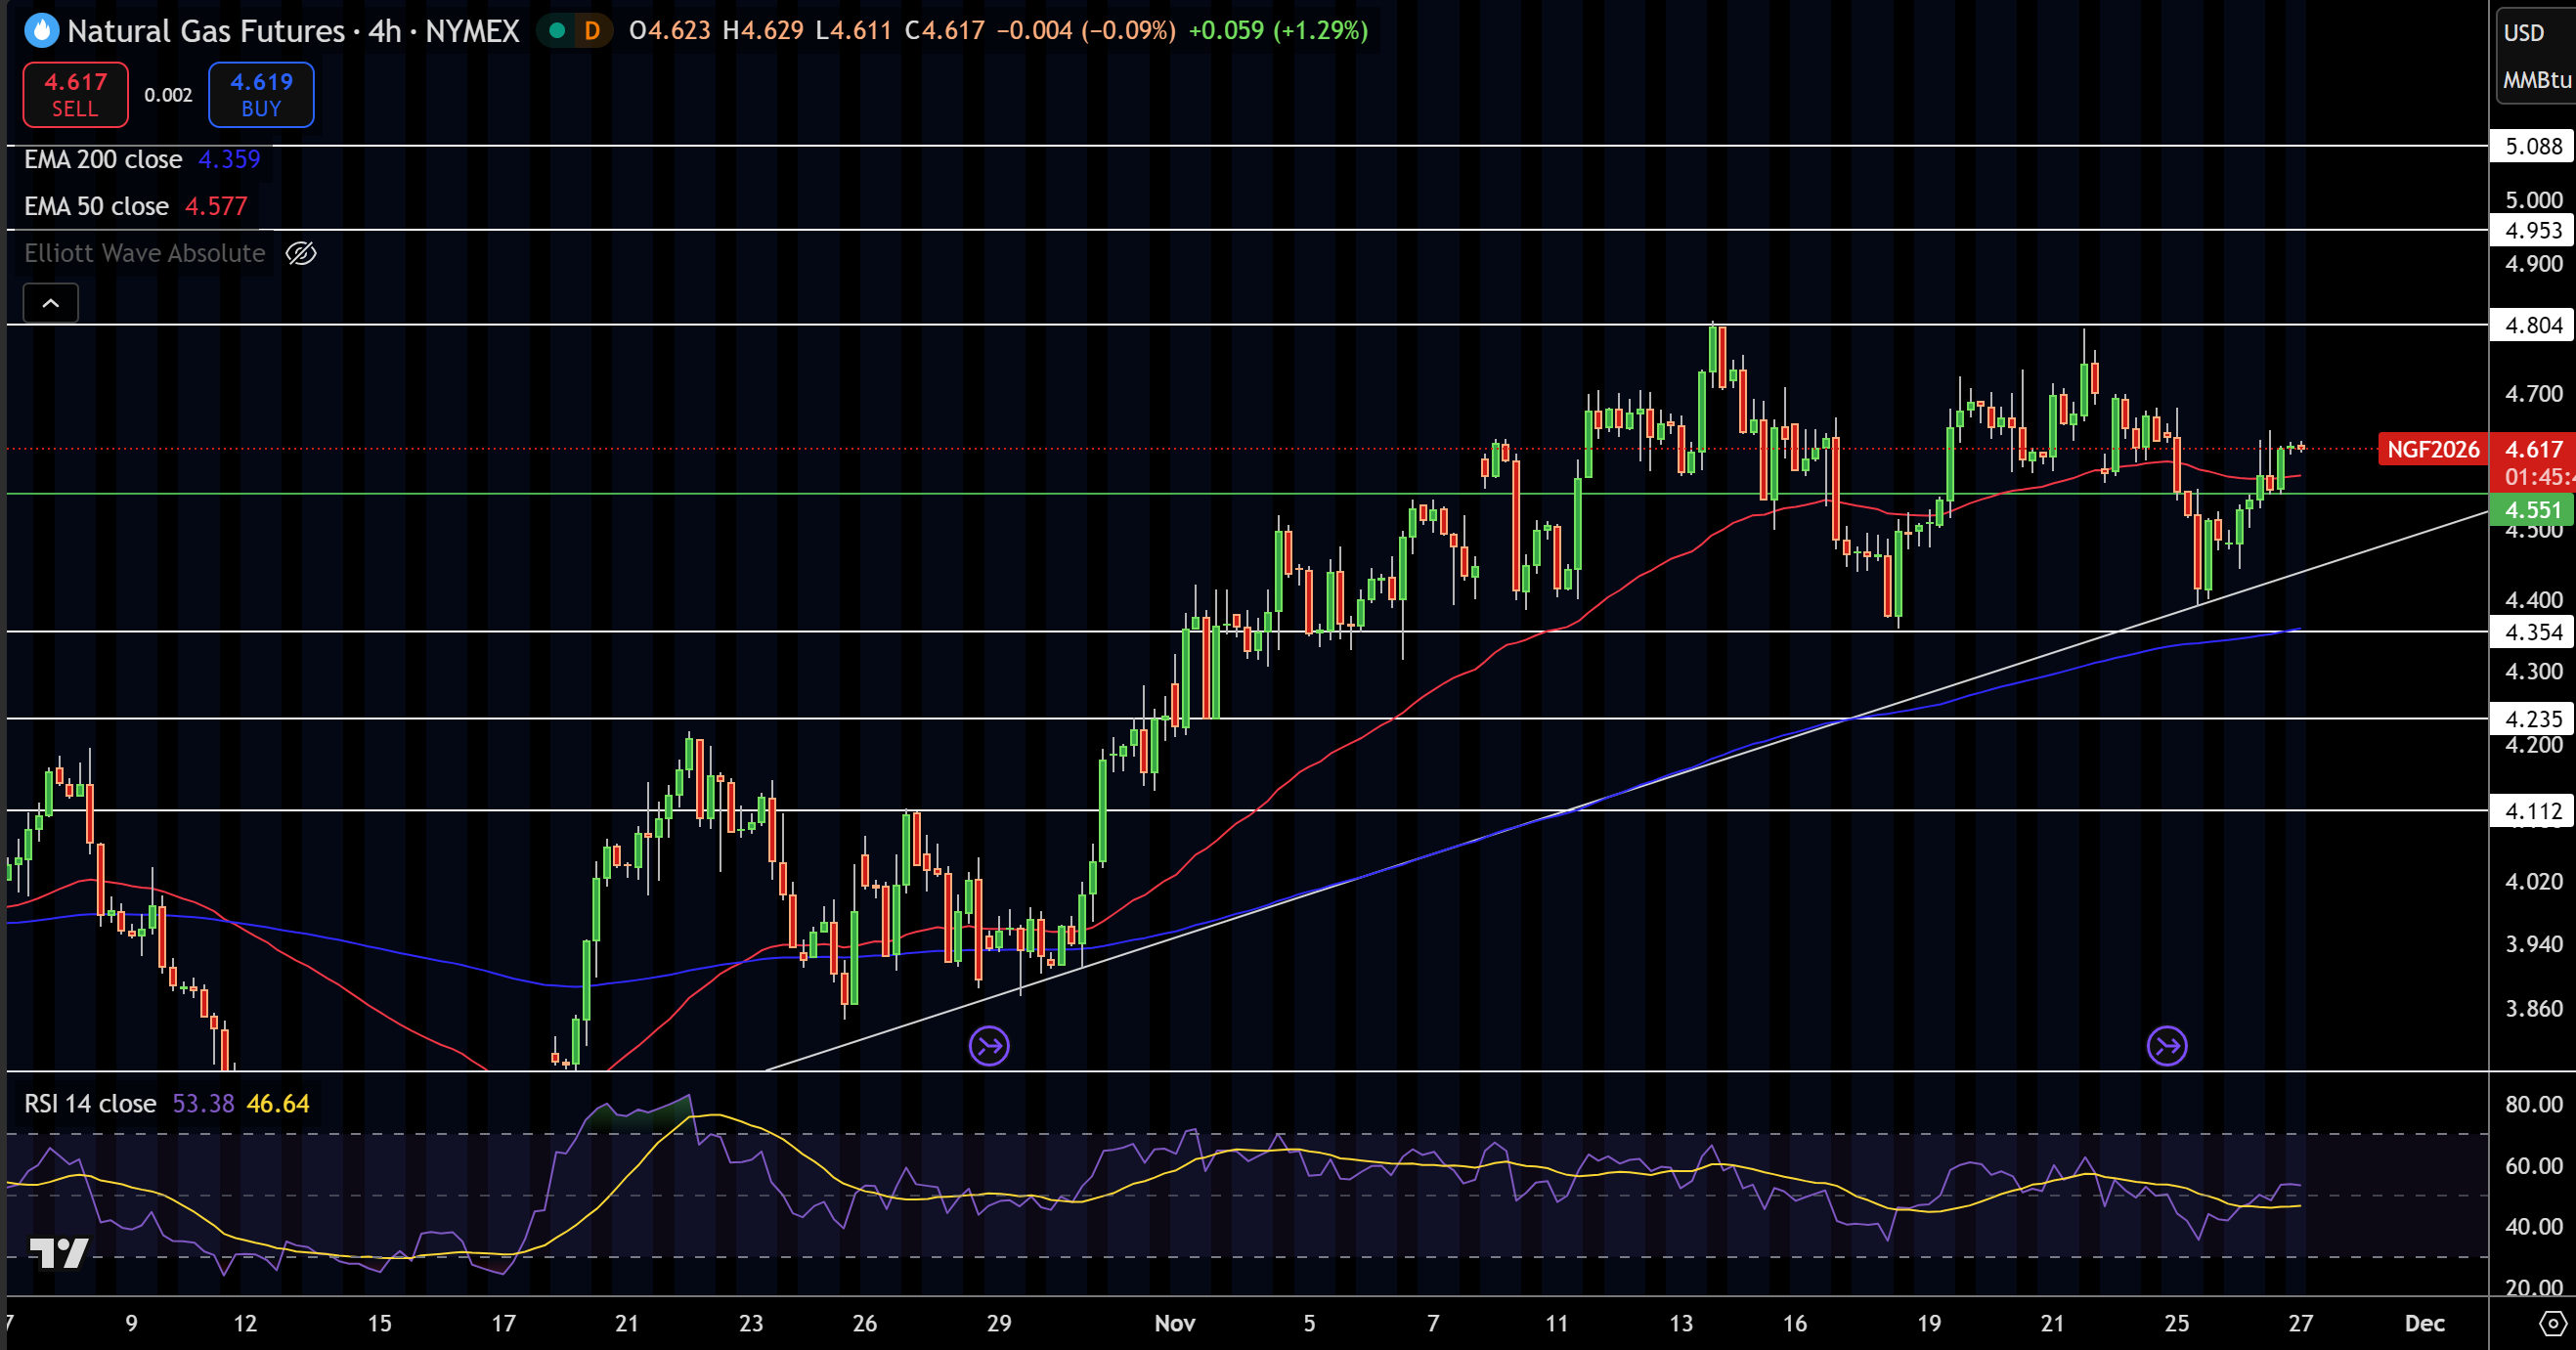Screen dimensions: 2576x1350
Task: Click the green market status dot beside D
Action: coord(556,31)
